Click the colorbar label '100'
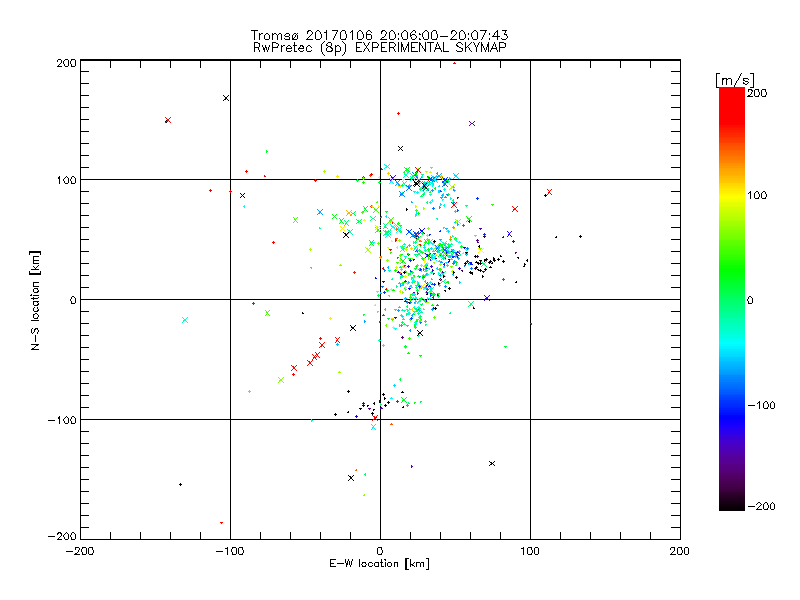 757,195
